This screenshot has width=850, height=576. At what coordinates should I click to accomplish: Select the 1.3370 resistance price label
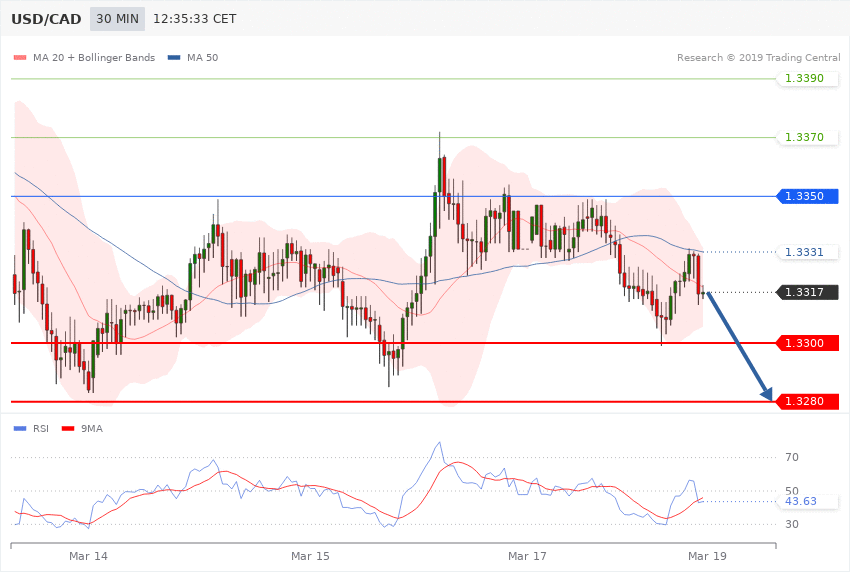[x=808, y=138]
